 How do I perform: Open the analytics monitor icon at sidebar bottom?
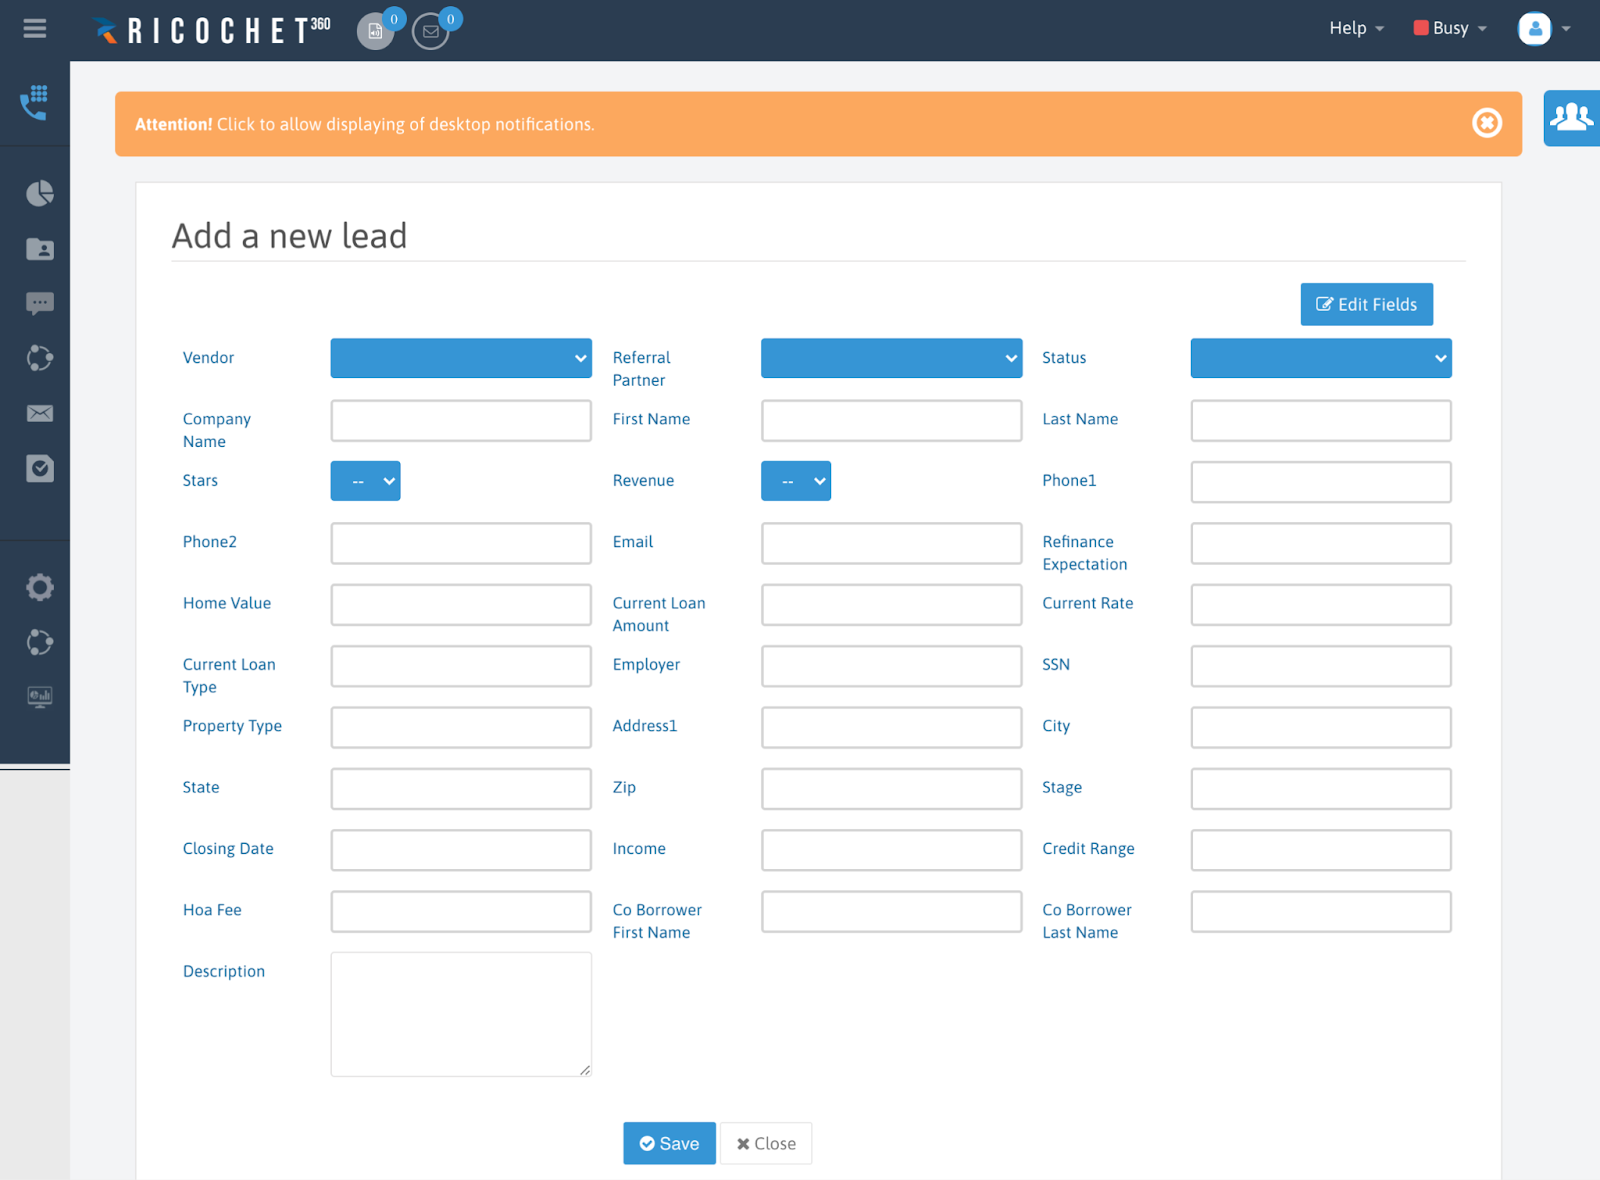click(38, 697)
